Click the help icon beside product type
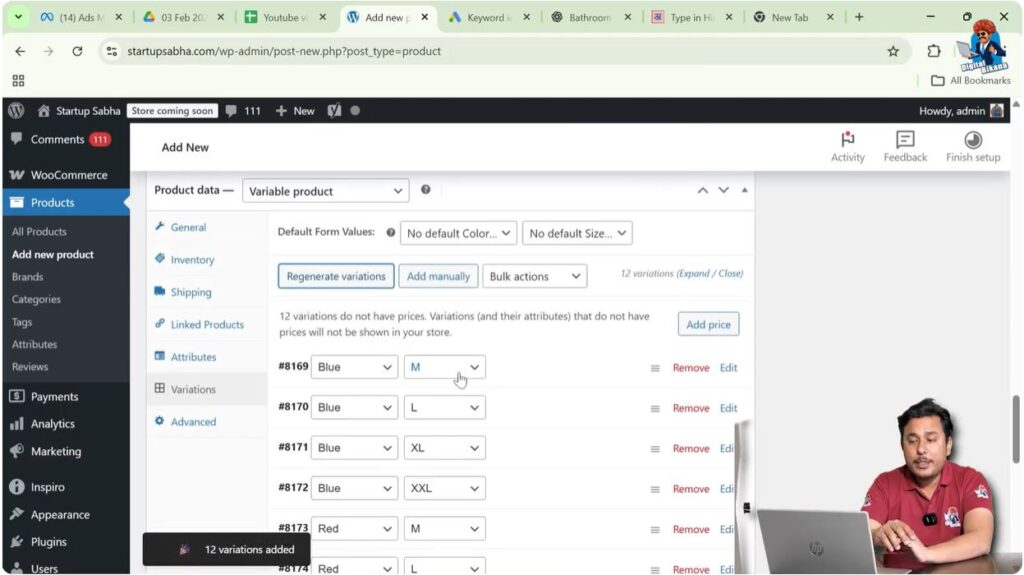 point(426,190)
